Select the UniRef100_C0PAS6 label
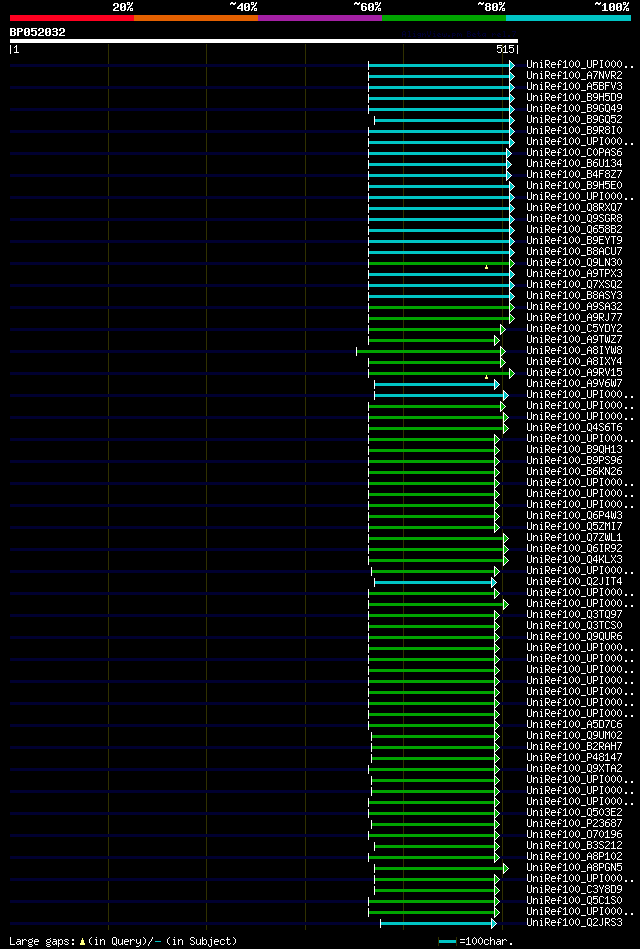The image size is (640, 949). point(574,153)
